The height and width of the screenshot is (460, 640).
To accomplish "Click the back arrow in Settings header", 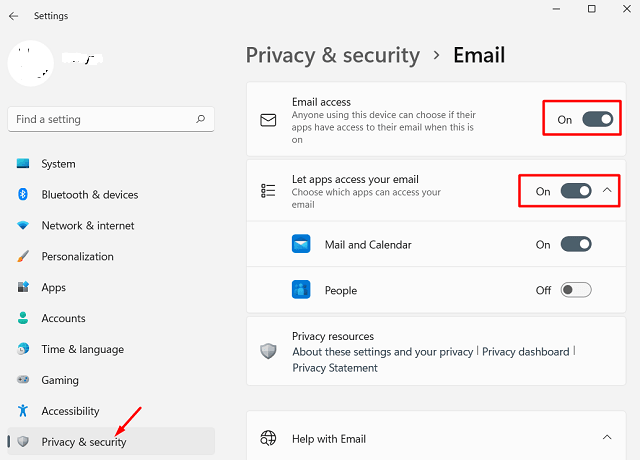I will [13, 16].
